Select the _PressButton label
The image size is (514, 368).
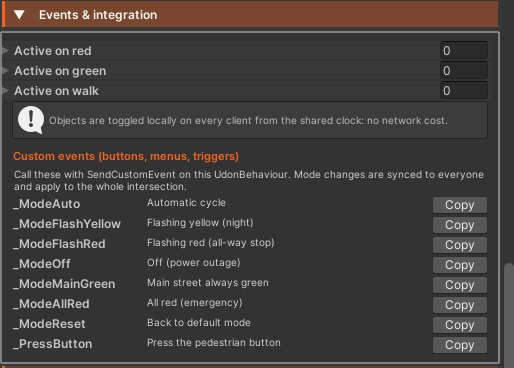[53, 344]
